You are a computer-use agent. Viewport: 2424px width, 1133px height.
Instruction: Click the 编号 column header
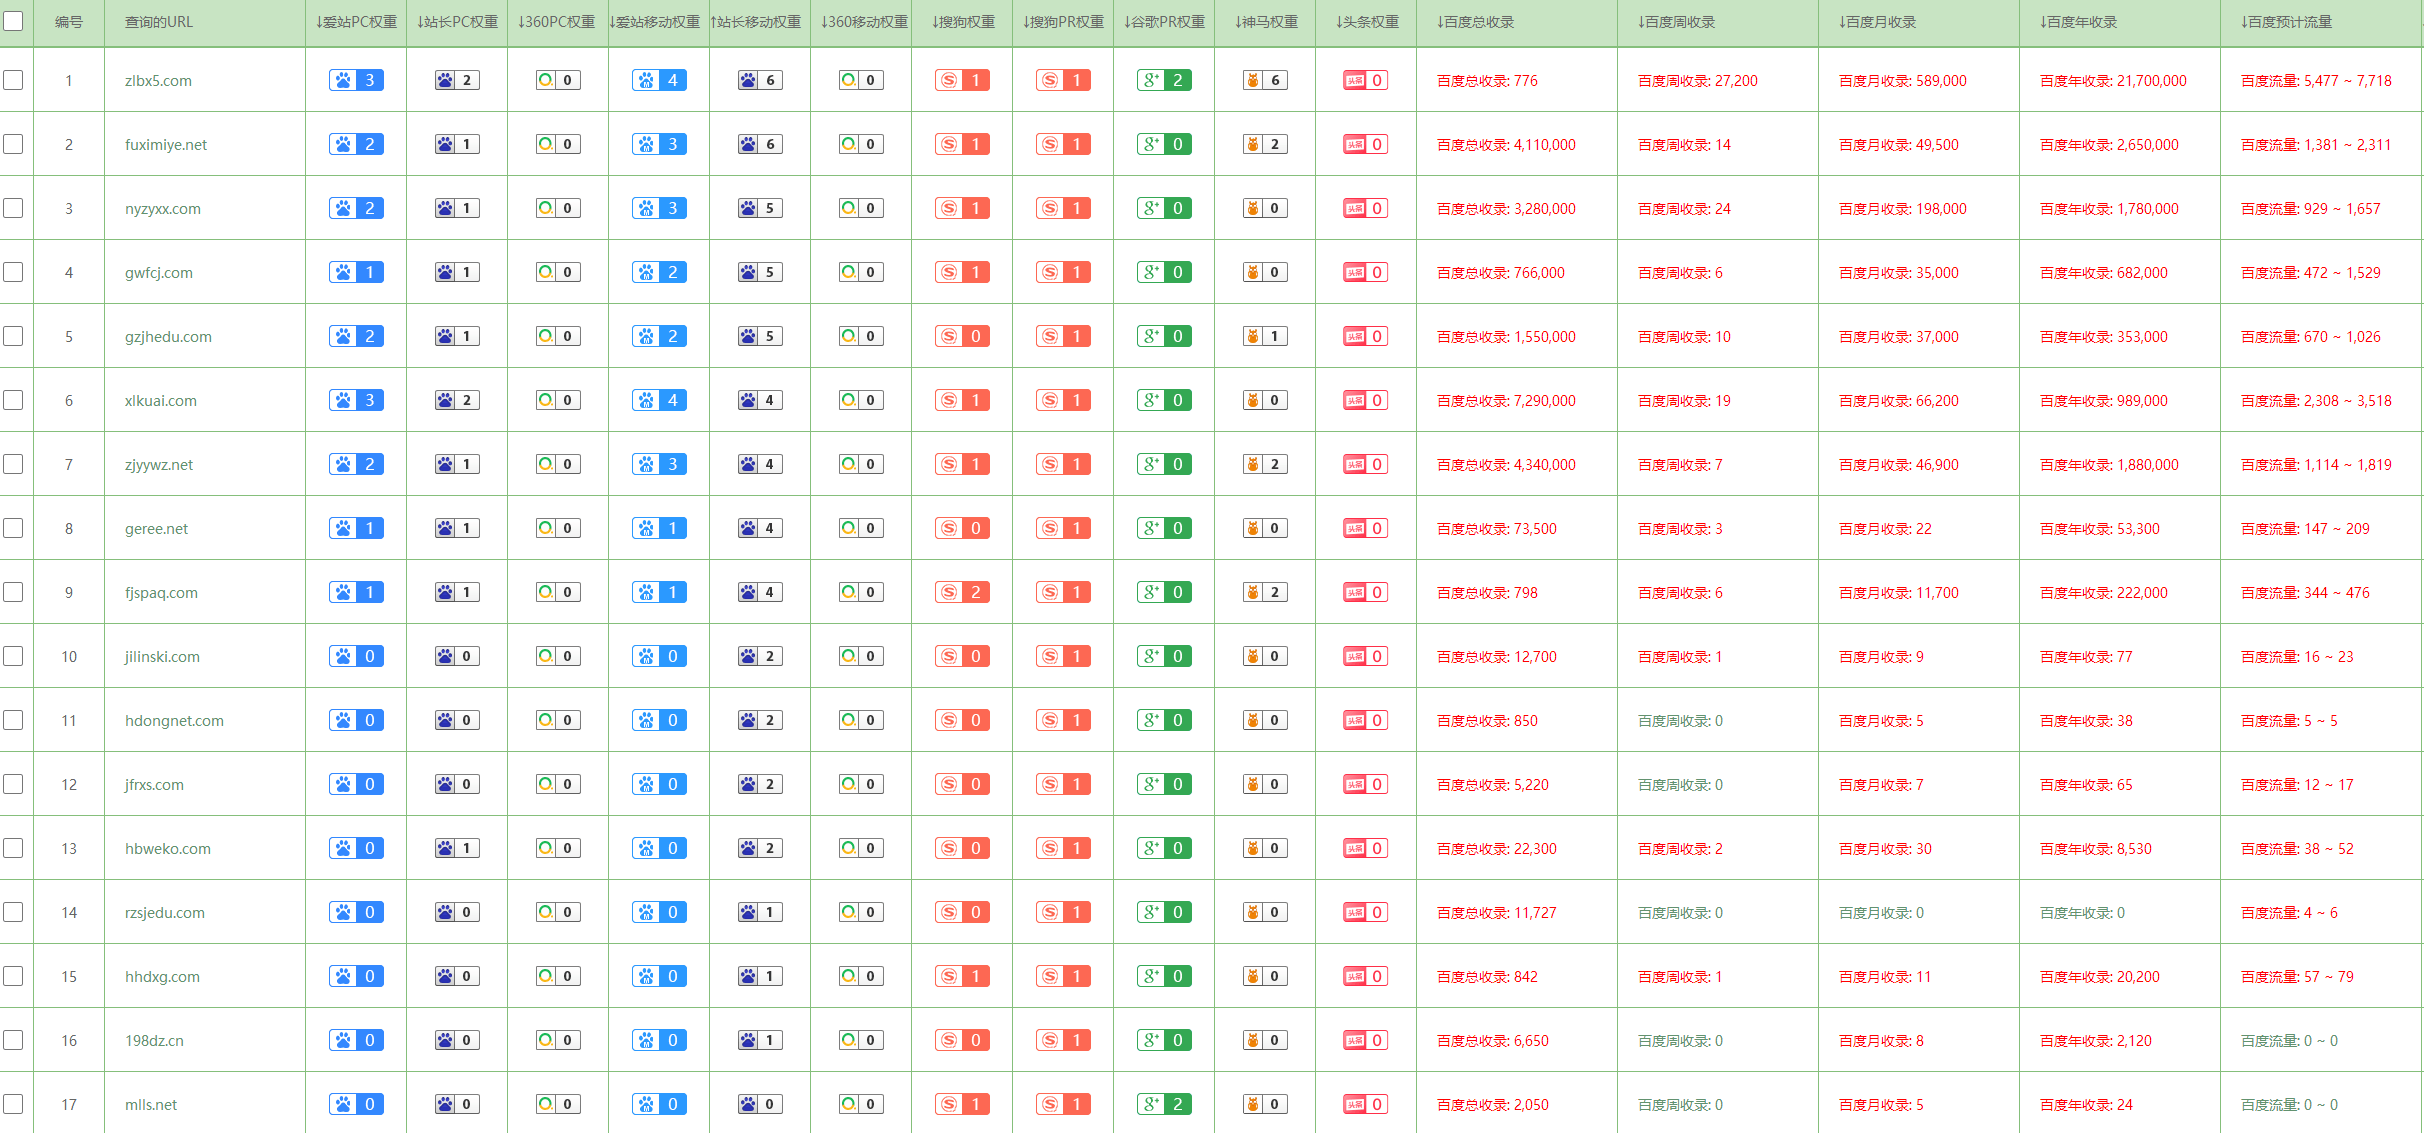click(x=69, y=22)
